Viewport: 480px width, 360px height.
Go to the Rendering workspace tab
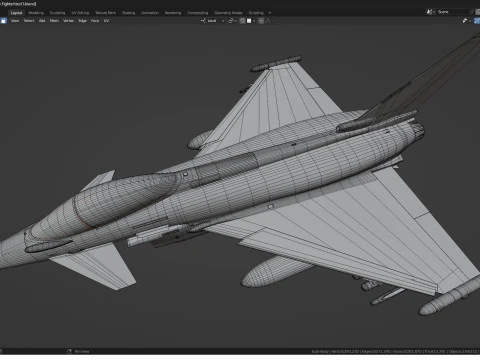click(173, 13)
